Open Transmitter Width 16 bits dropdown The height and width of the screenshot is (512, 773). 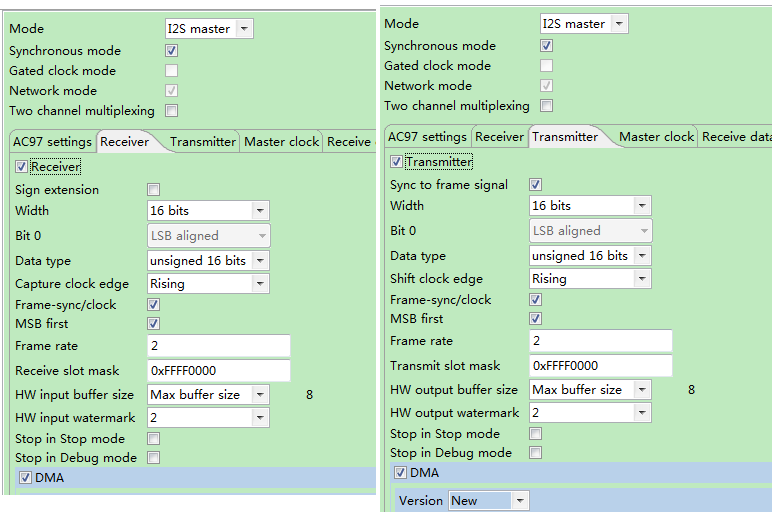click(x=591, y=205)
